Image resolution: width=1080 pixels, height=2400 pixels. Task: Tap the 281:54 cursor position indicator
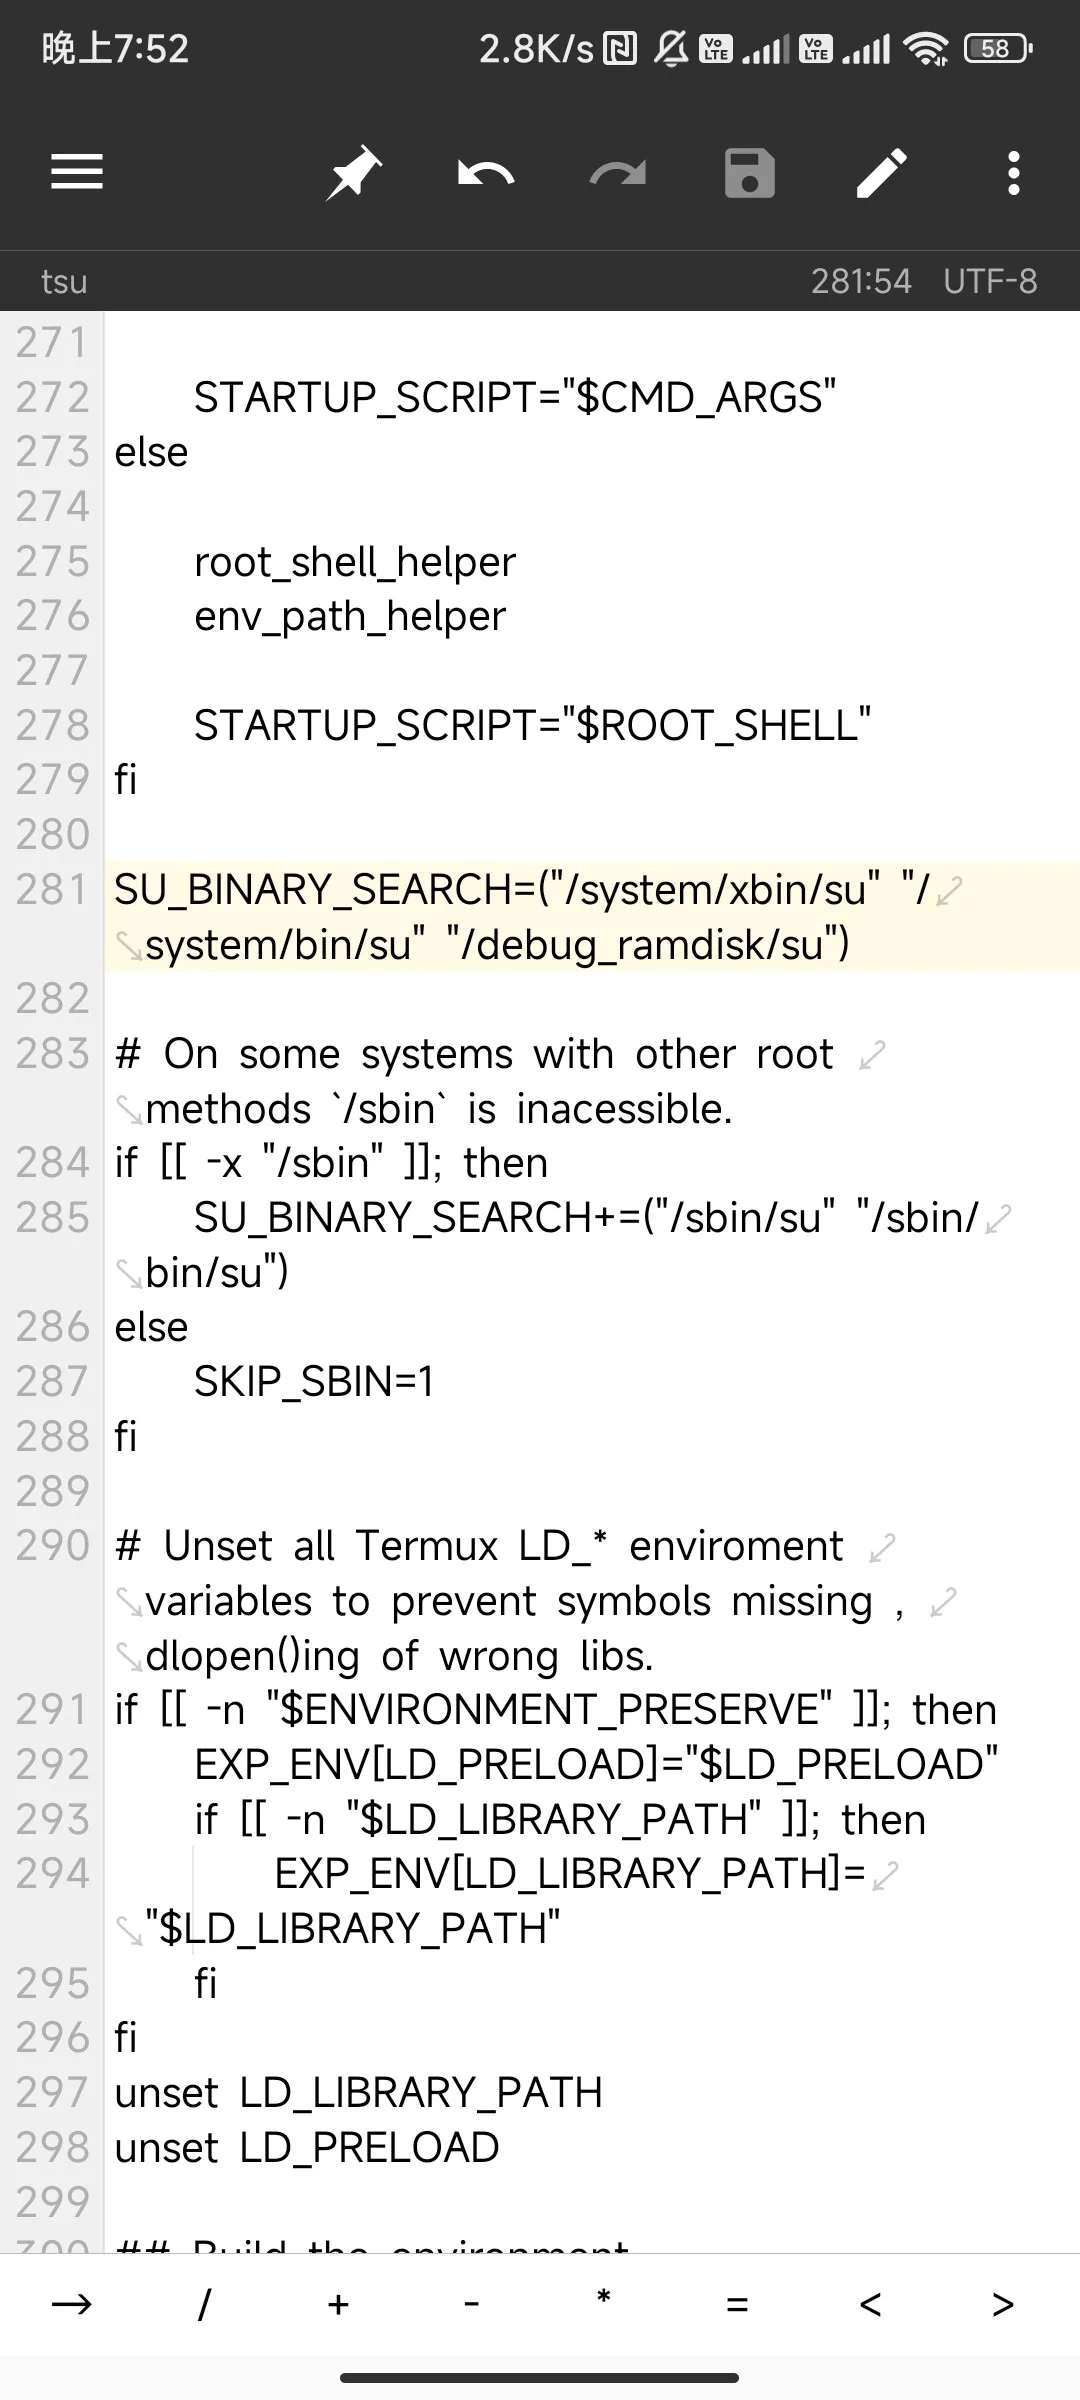click(861, 281)
